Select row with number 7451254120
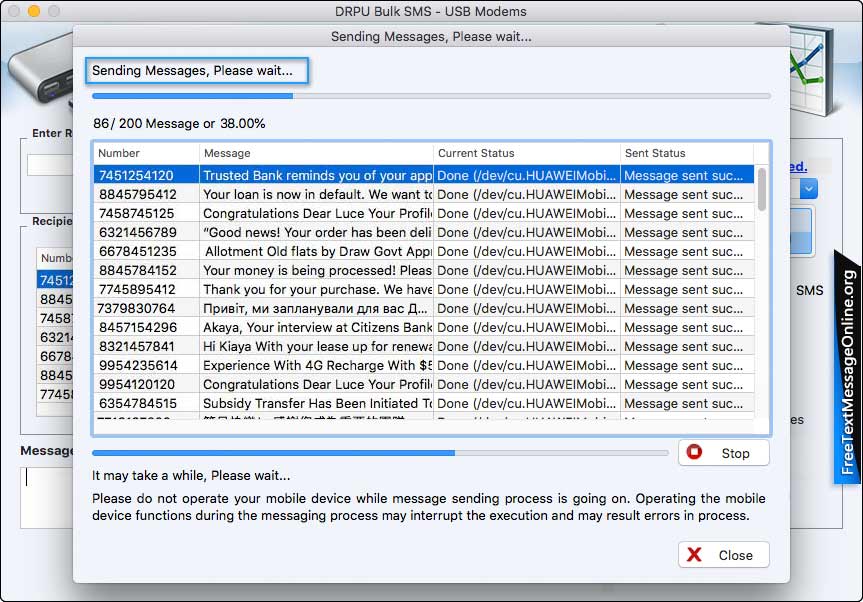 424,175
